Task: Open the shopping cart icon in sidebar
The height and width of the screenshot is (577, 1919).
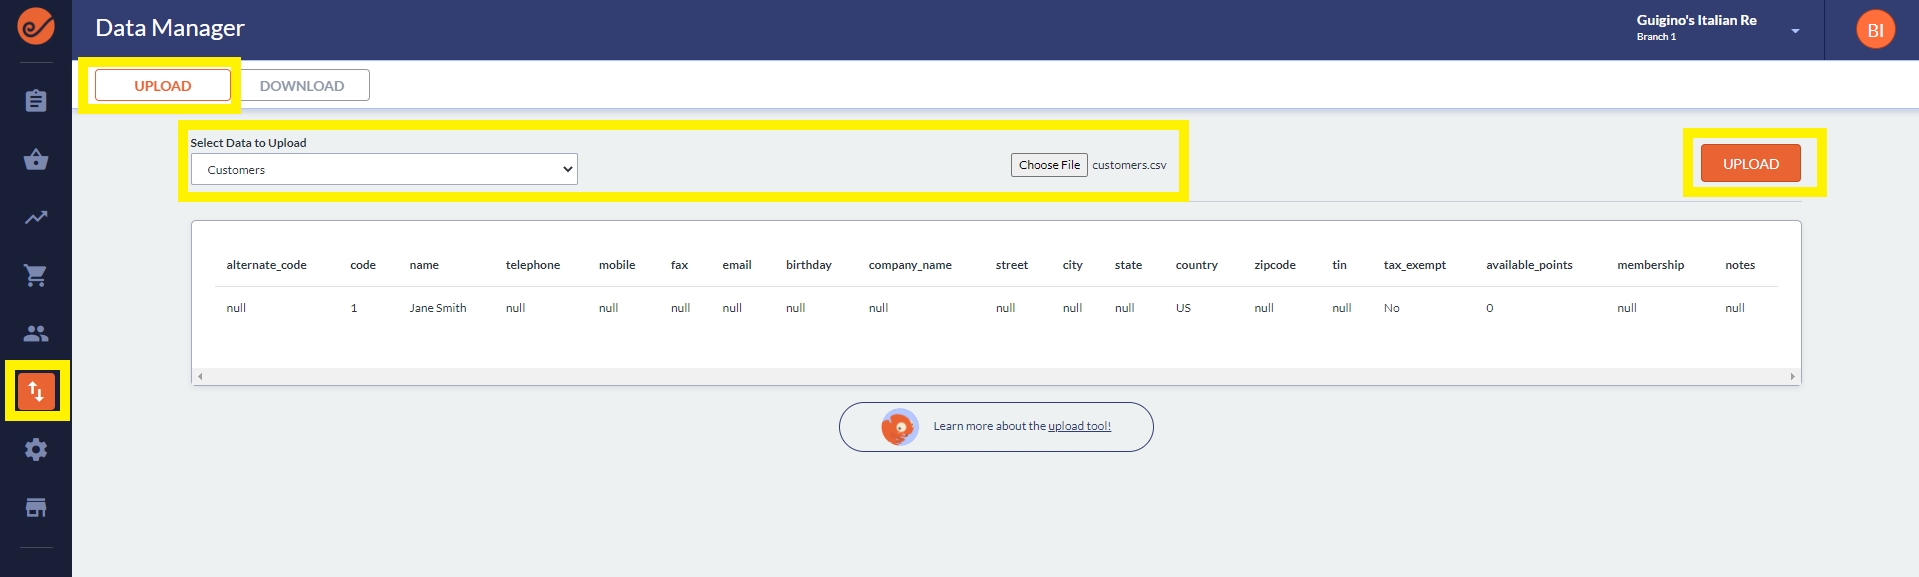Action: click(x=36, y=276)
